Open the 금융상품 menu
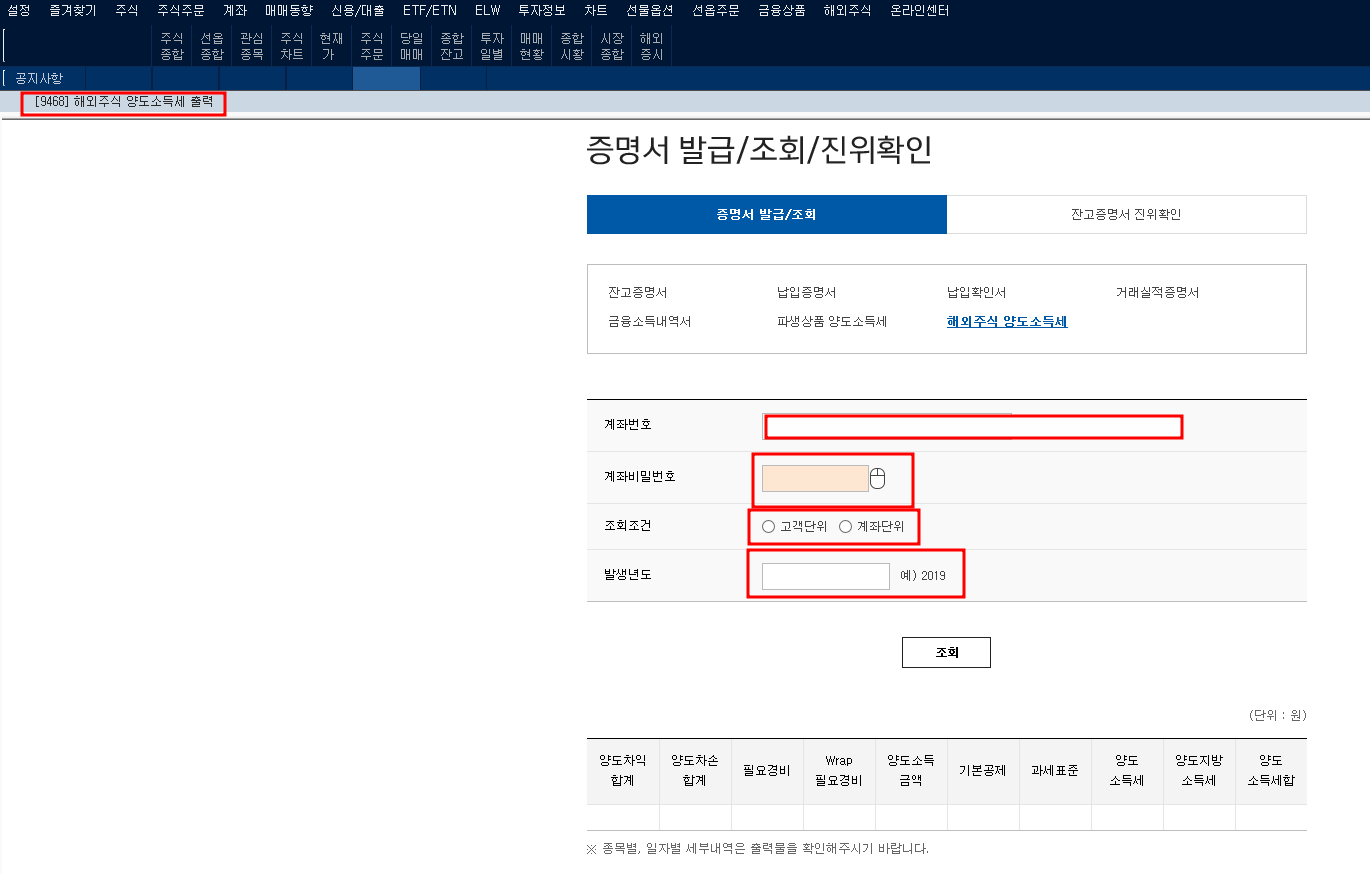Viewport: 1370px width, 874px height. (782, 11)
